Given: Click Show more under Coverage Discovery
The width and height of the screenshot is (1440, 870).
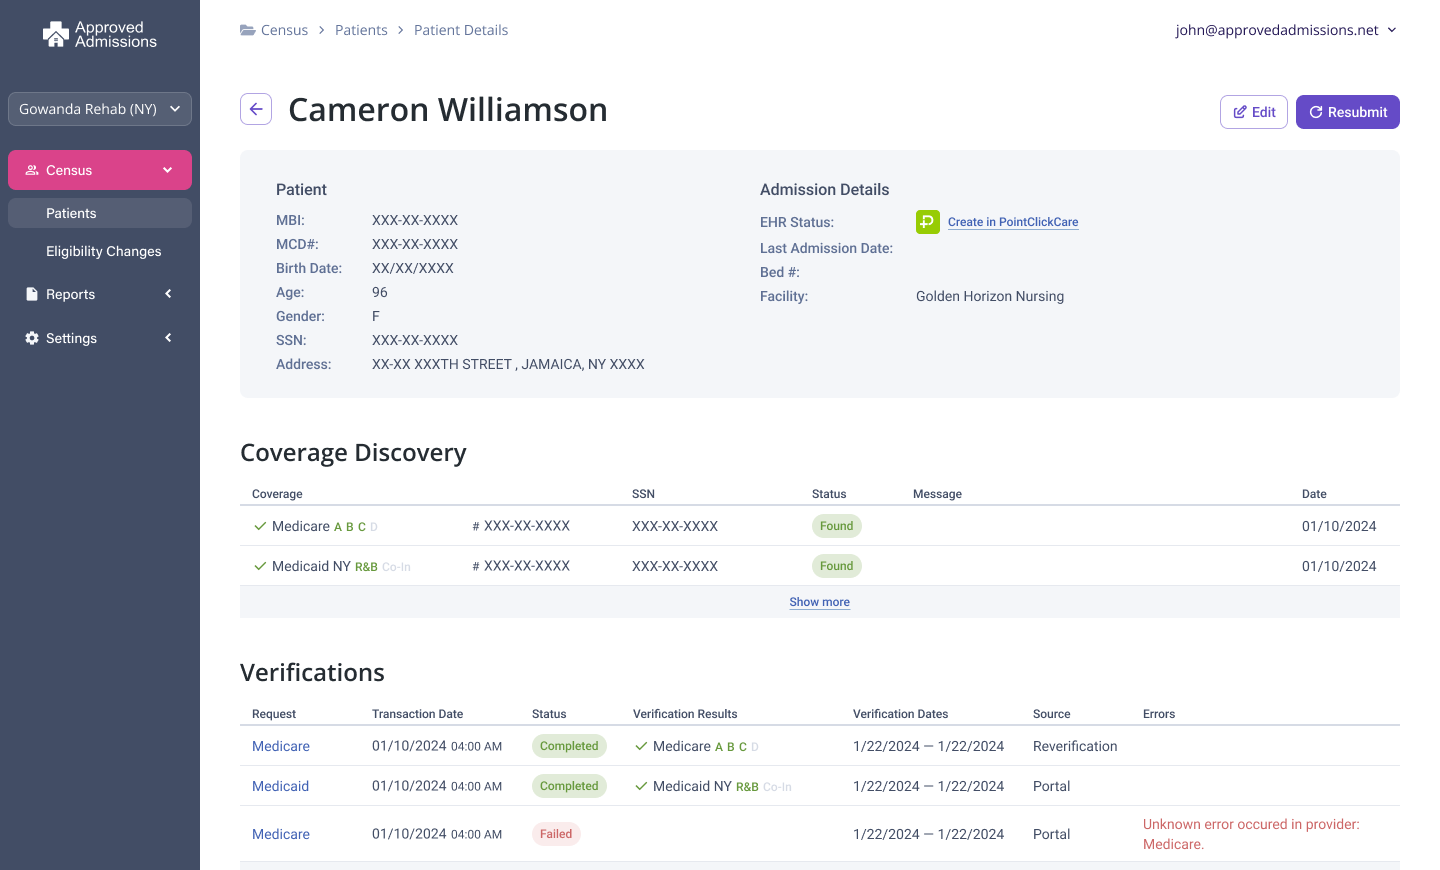Looking at the screenshot, I should pos(819,602).
